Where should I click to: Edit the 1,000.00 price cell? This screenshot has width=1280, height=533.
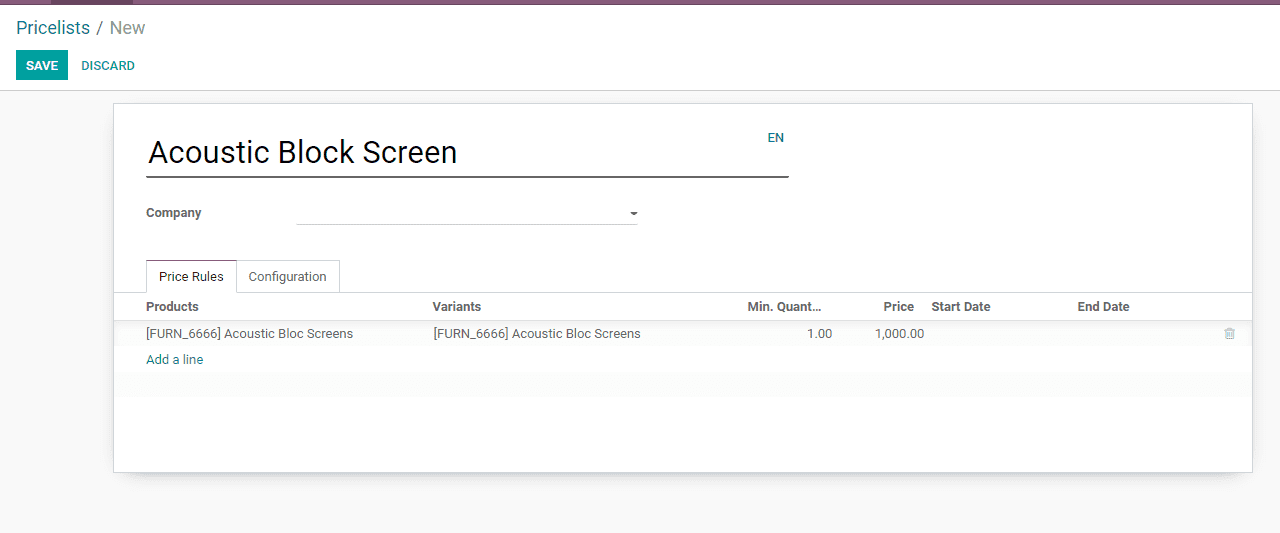point(899,334)
